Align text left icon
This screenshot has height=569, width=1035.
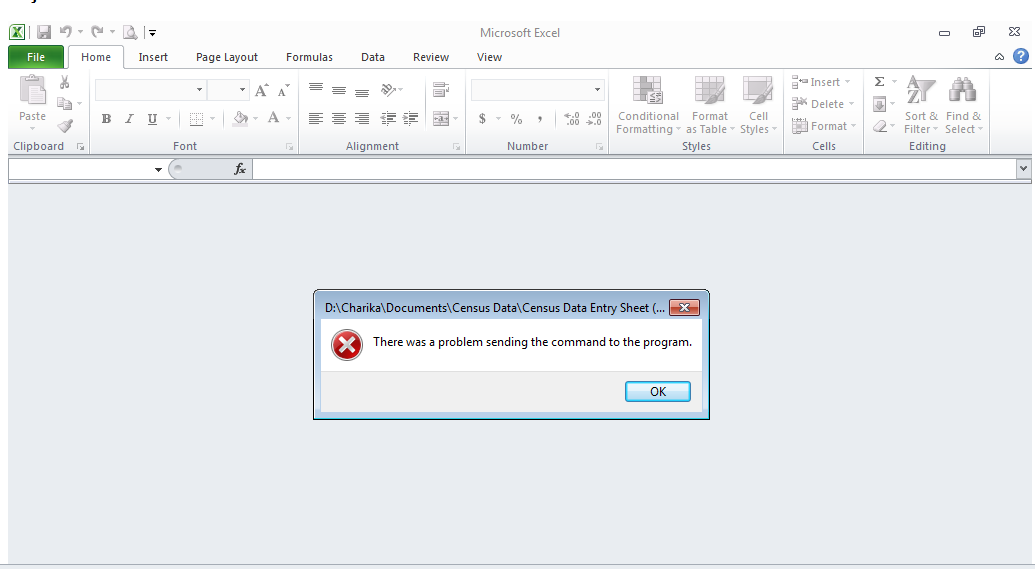(x=316, y=119)
